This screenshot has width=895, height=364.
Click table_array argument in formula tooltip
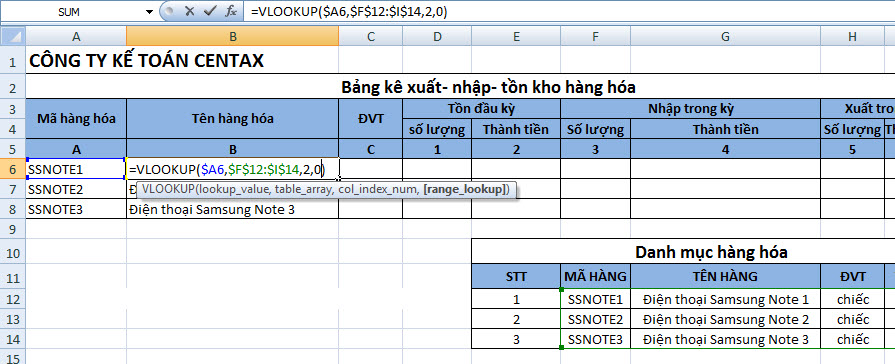[303, 189]
